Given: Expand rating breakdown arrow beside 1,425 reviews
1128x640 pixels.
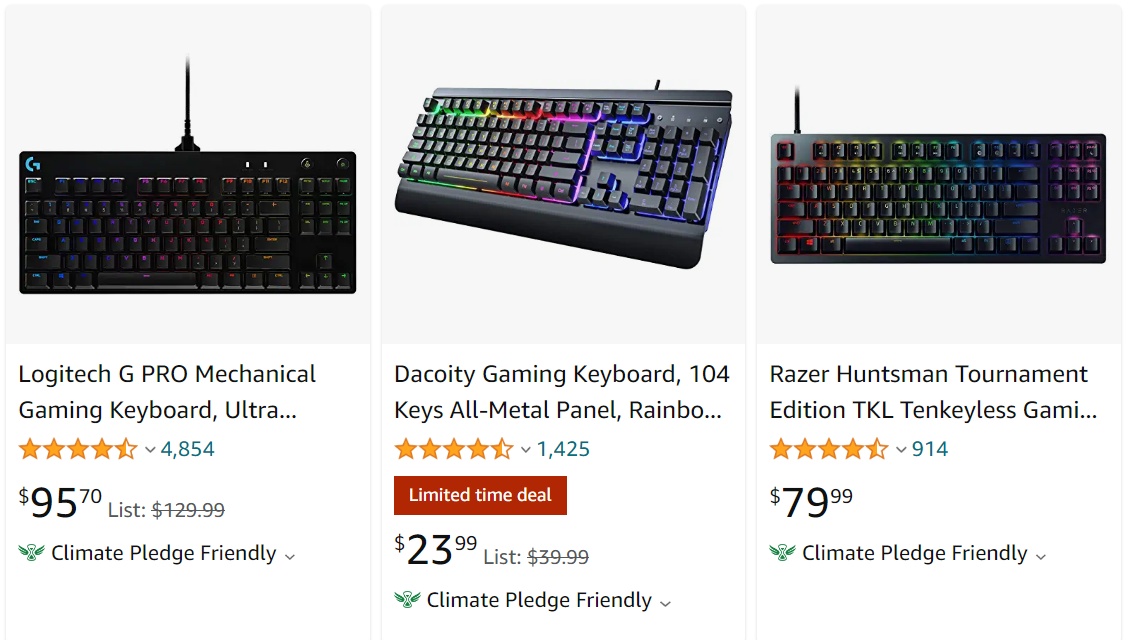Looking at the screenshot, I should (526, 450).
